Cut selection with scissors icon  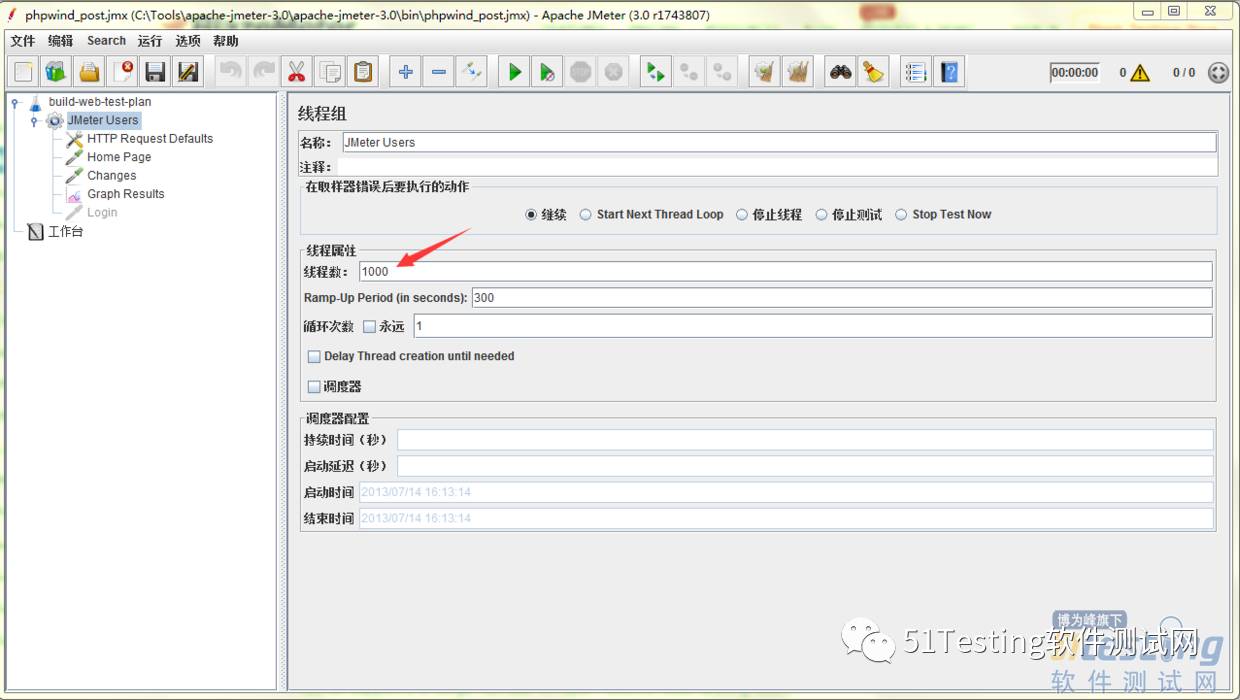coord(297,72)
